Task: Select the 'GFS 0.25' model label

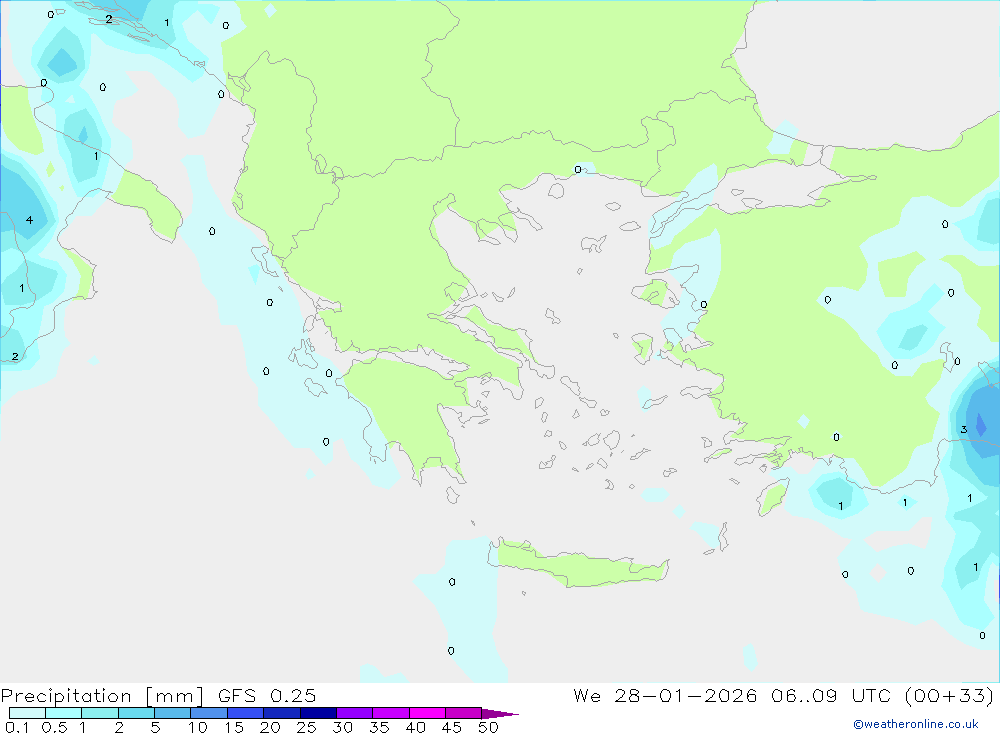Action: point(267,695)
